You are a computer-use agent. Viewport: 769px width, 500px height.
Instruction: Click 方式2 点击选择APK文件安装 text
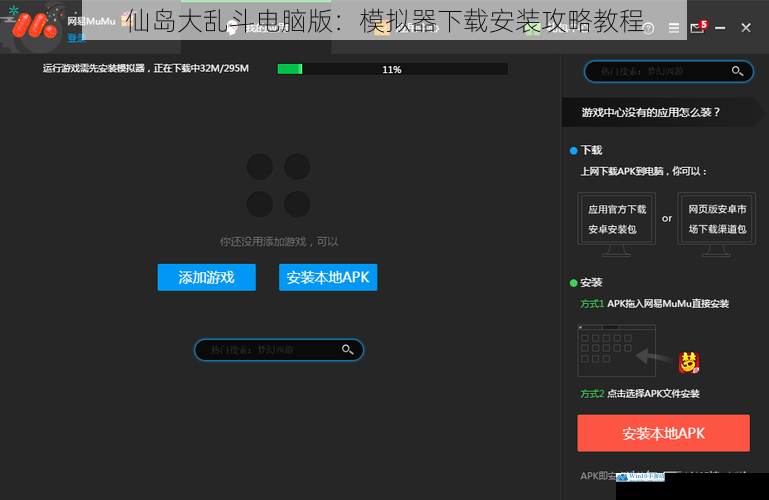[640, 394]
